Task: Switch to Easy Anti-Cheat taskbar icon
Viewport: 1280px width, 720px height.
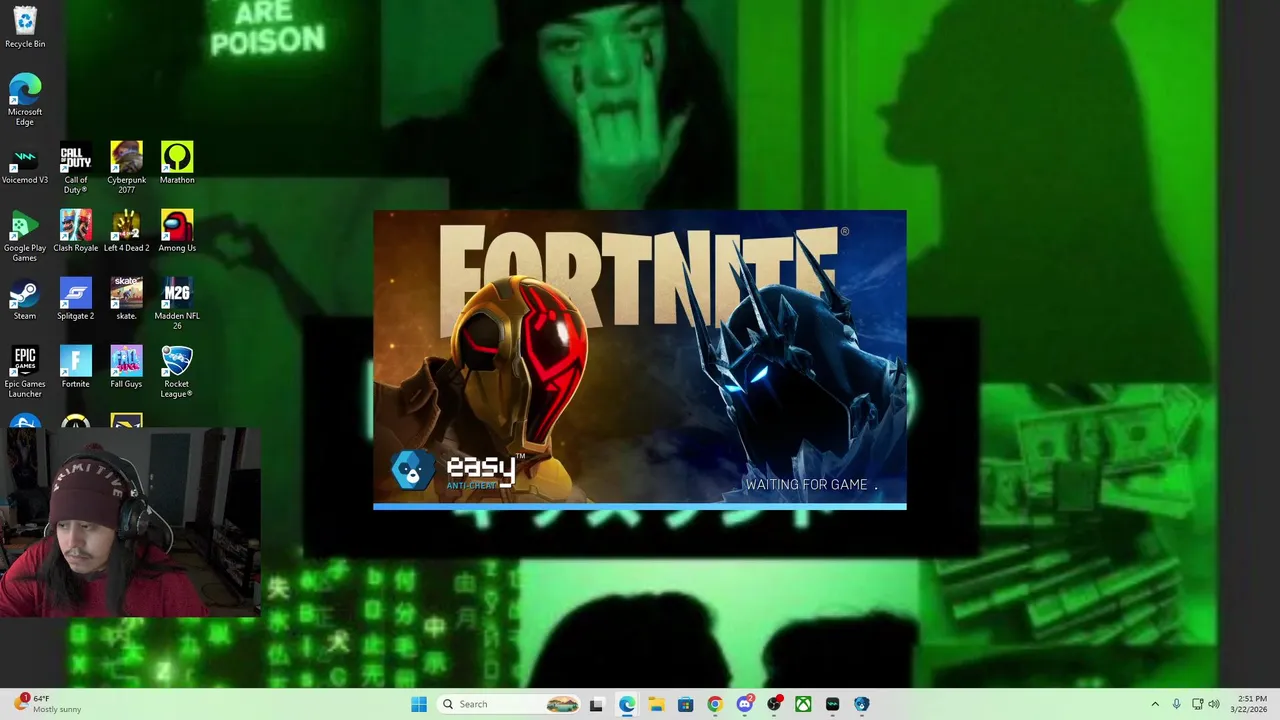Action: click(862, 704)
